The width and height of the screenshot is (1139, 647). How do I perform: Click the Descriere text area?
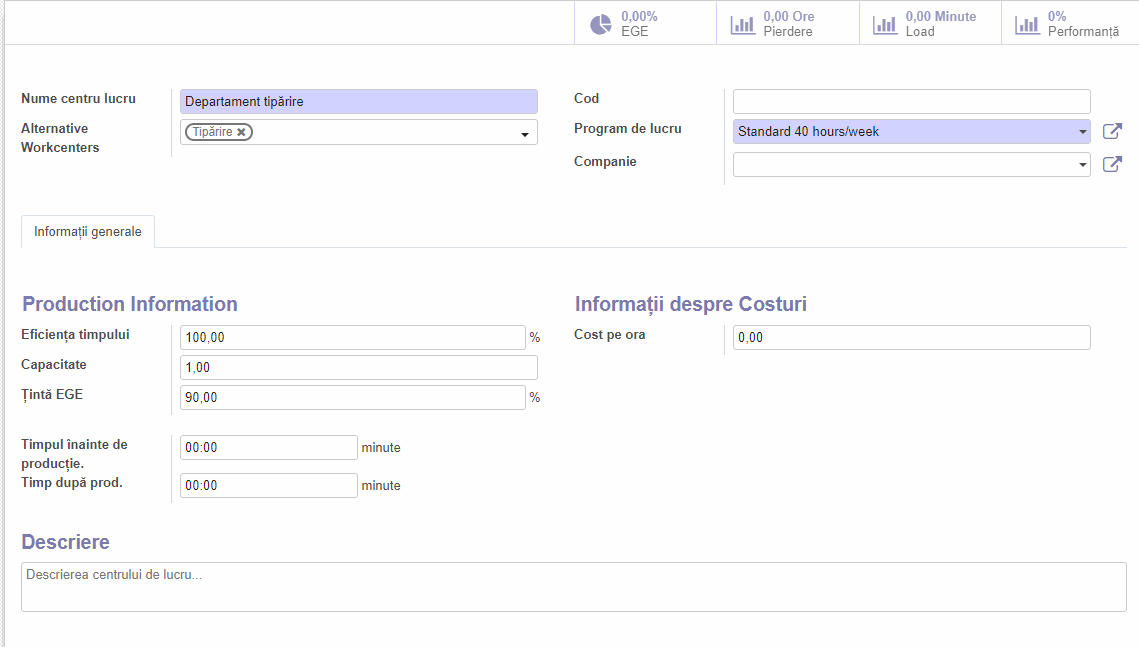[x=574, y=587]
